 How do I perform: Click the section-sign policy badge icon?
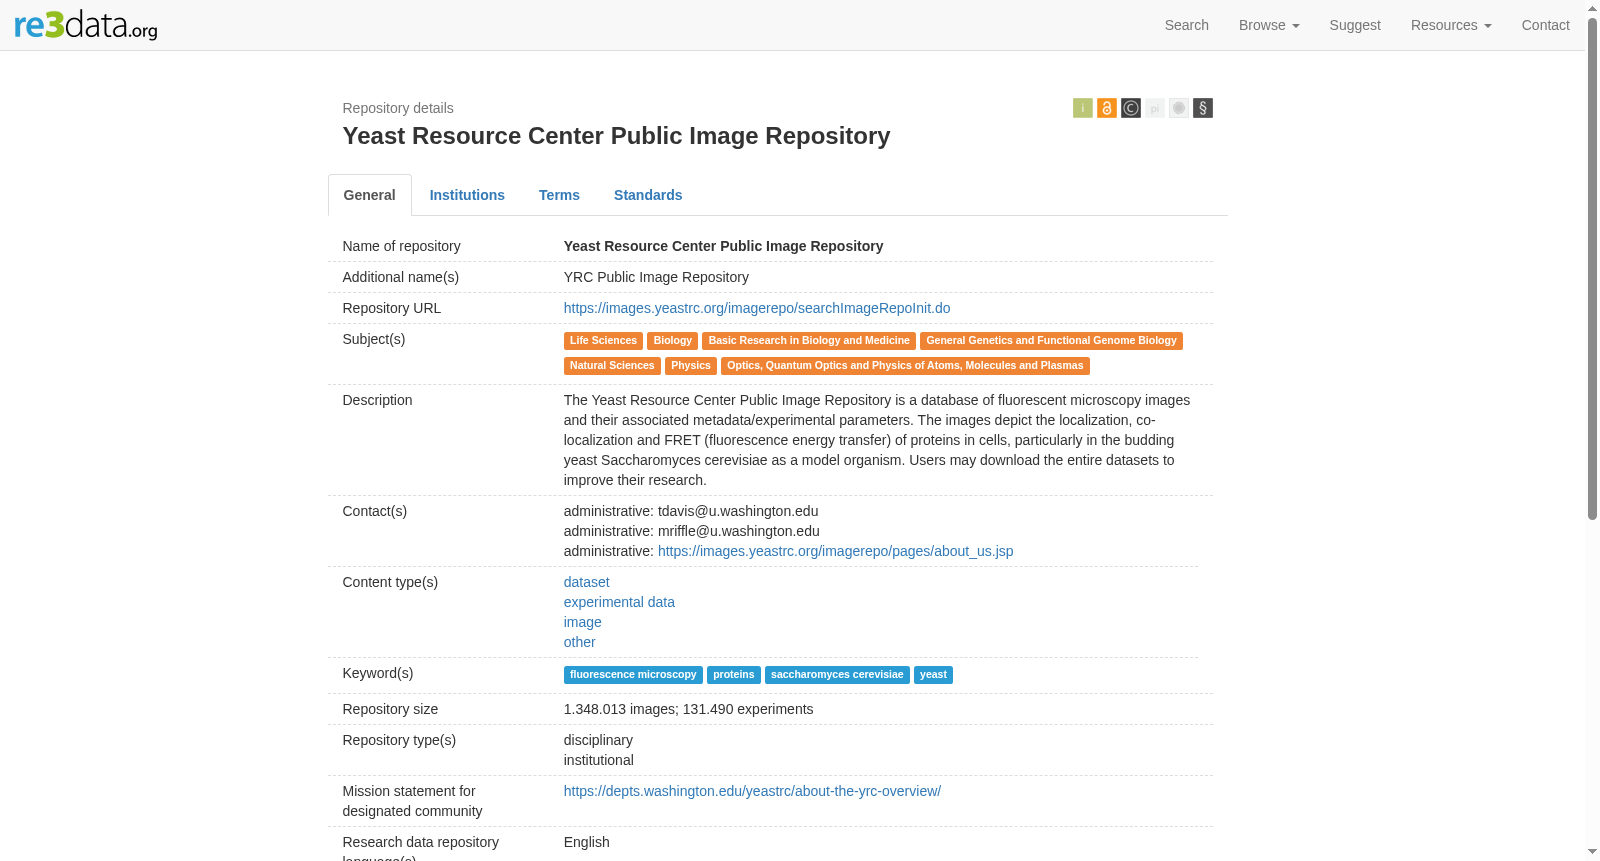click(x=1203, y=108)
